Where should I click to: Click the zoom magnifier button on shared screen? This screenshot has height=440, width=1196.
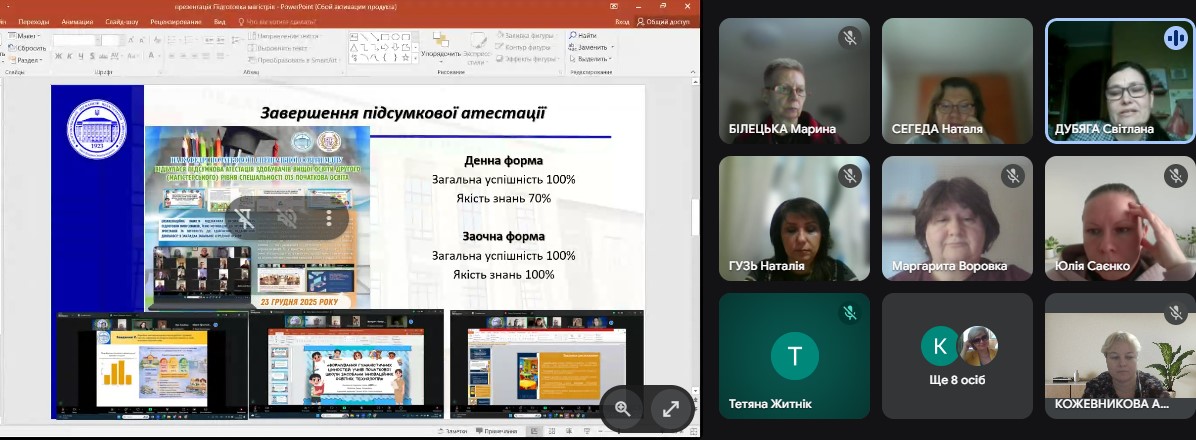[x=623, y=408]
